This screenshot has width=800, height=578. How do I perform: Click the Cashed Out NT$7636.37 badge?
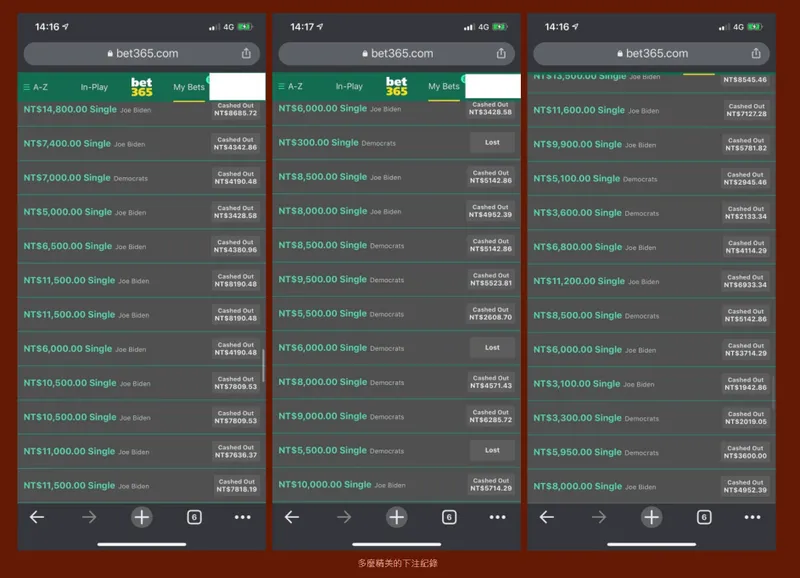236,451
